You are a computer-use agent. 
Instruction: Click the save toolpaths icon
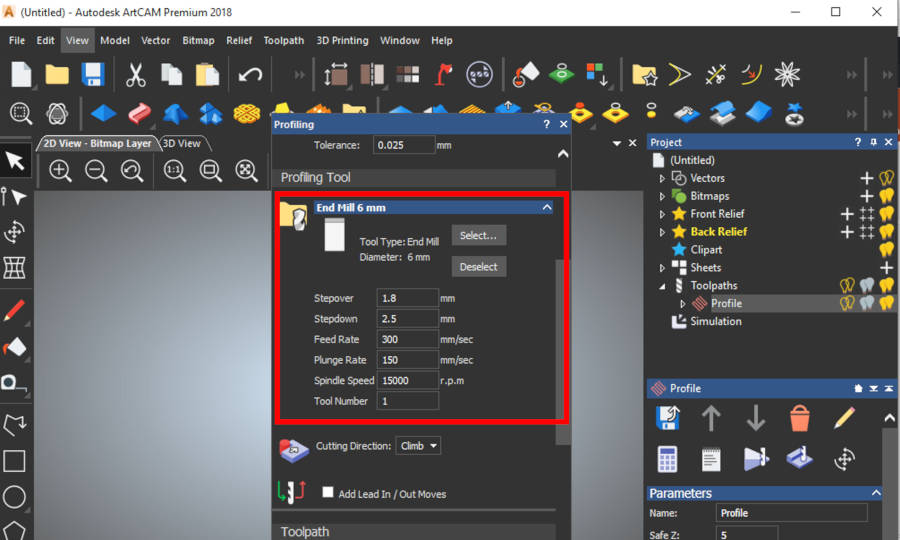pos(668,418)
